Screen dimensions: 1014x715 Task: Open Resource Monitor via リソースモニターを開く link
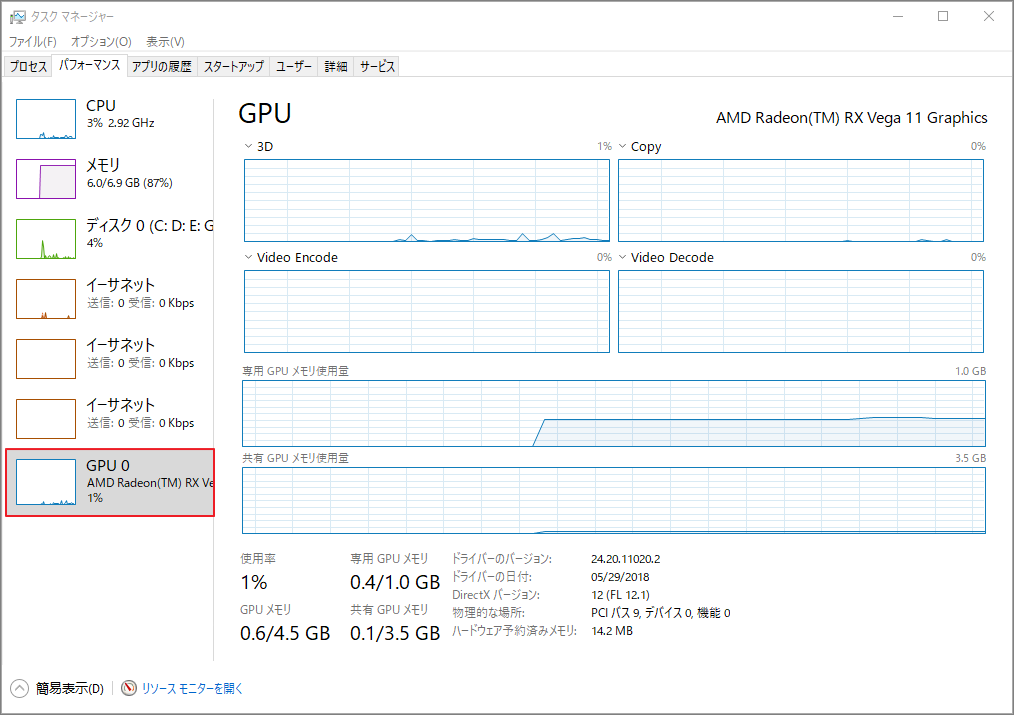click(x=192, y=688)
